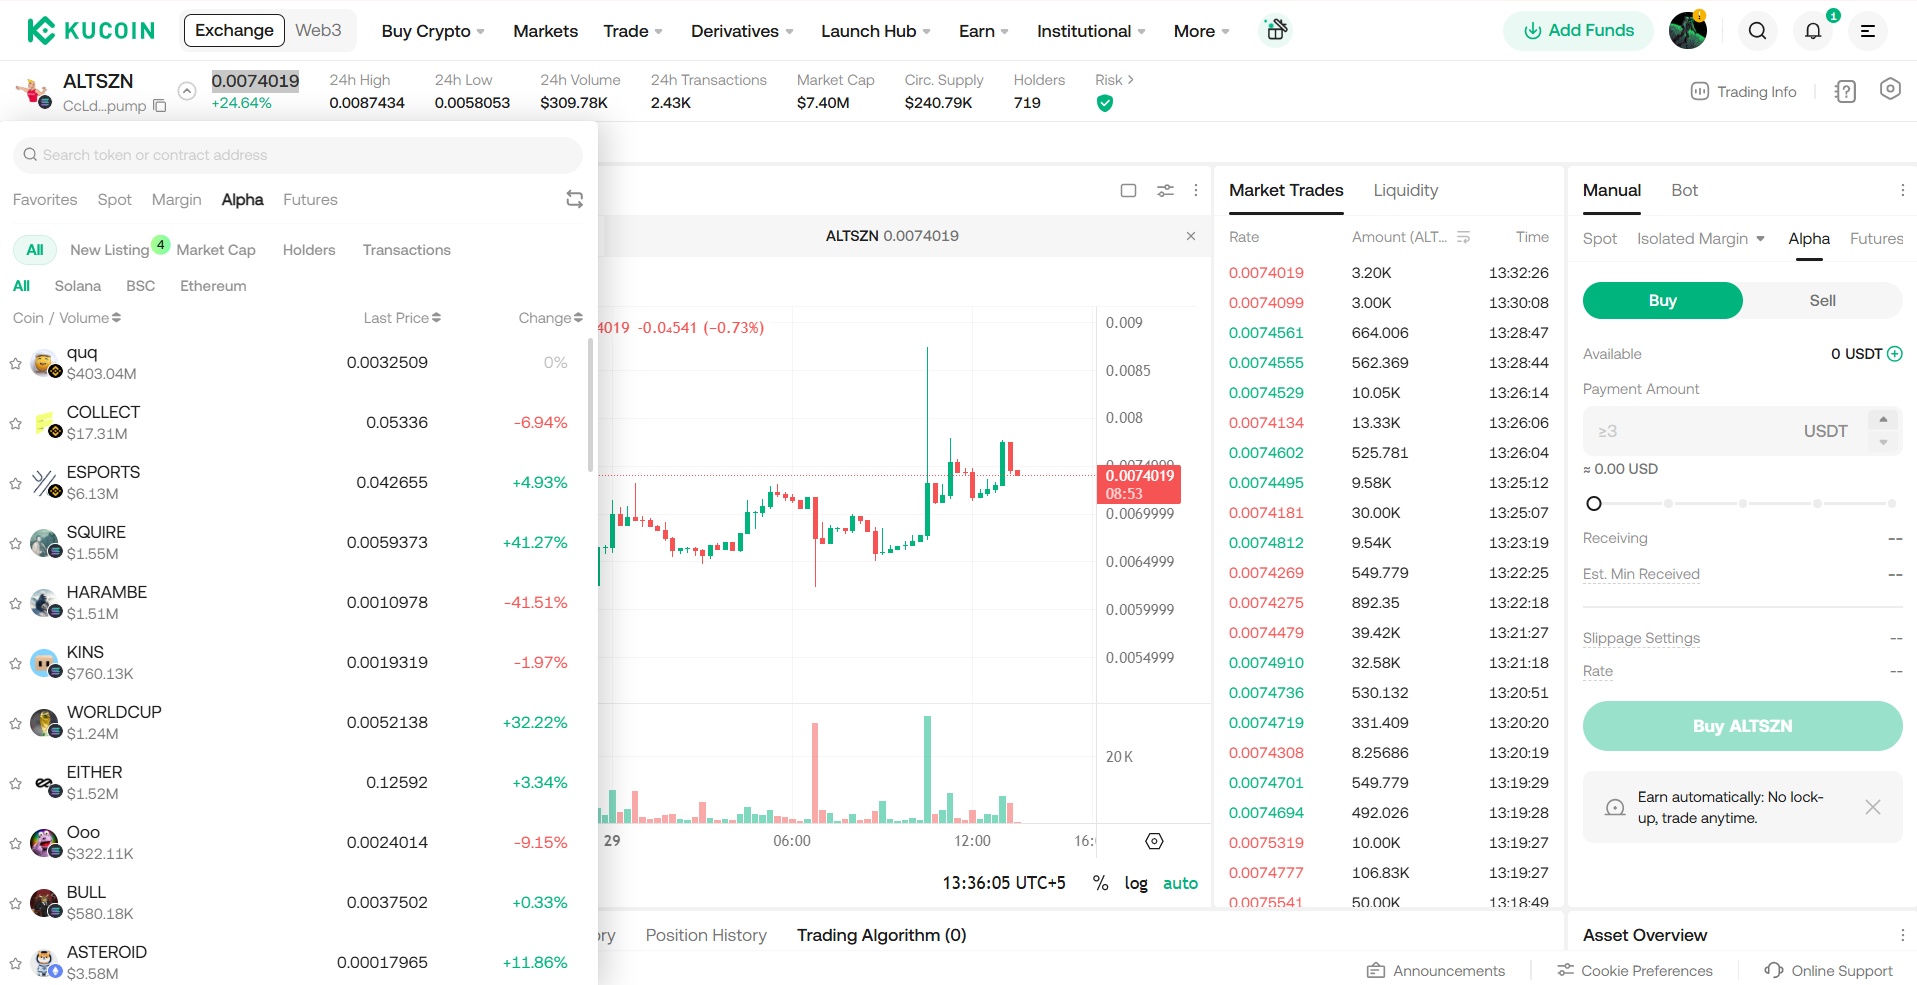The width and height of the screenshot is (1917, 985).
Task: Expand the Institutional dropdown
Action: (1091, 31)
